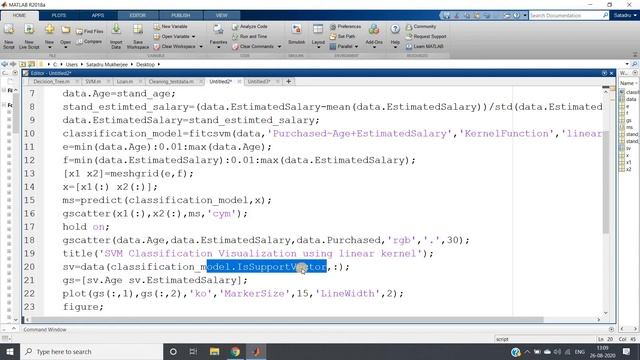Expand Clear Workspace dropdown arrow
640x360 pixels.
click(x=201, y=47)
